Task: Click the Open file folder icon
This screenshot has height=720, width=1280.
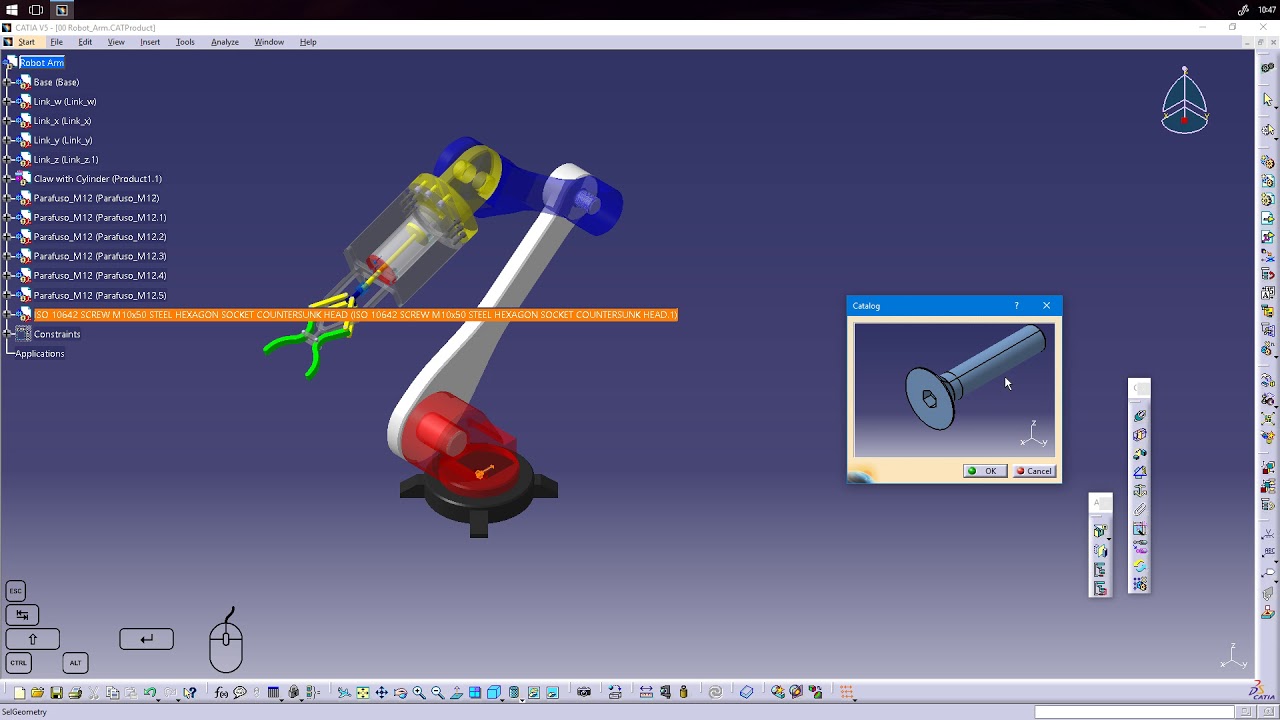Action: (x=37, y=692)
